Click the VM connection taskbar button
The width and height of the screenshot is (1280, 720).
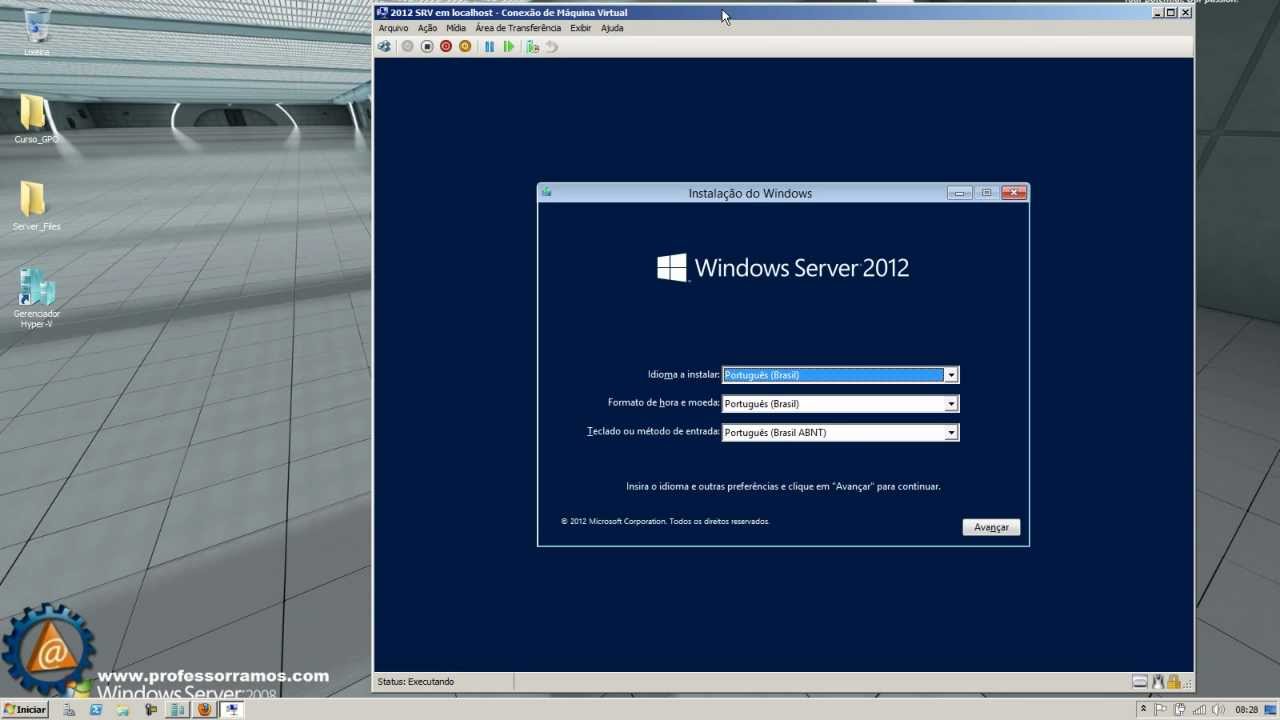231,709
